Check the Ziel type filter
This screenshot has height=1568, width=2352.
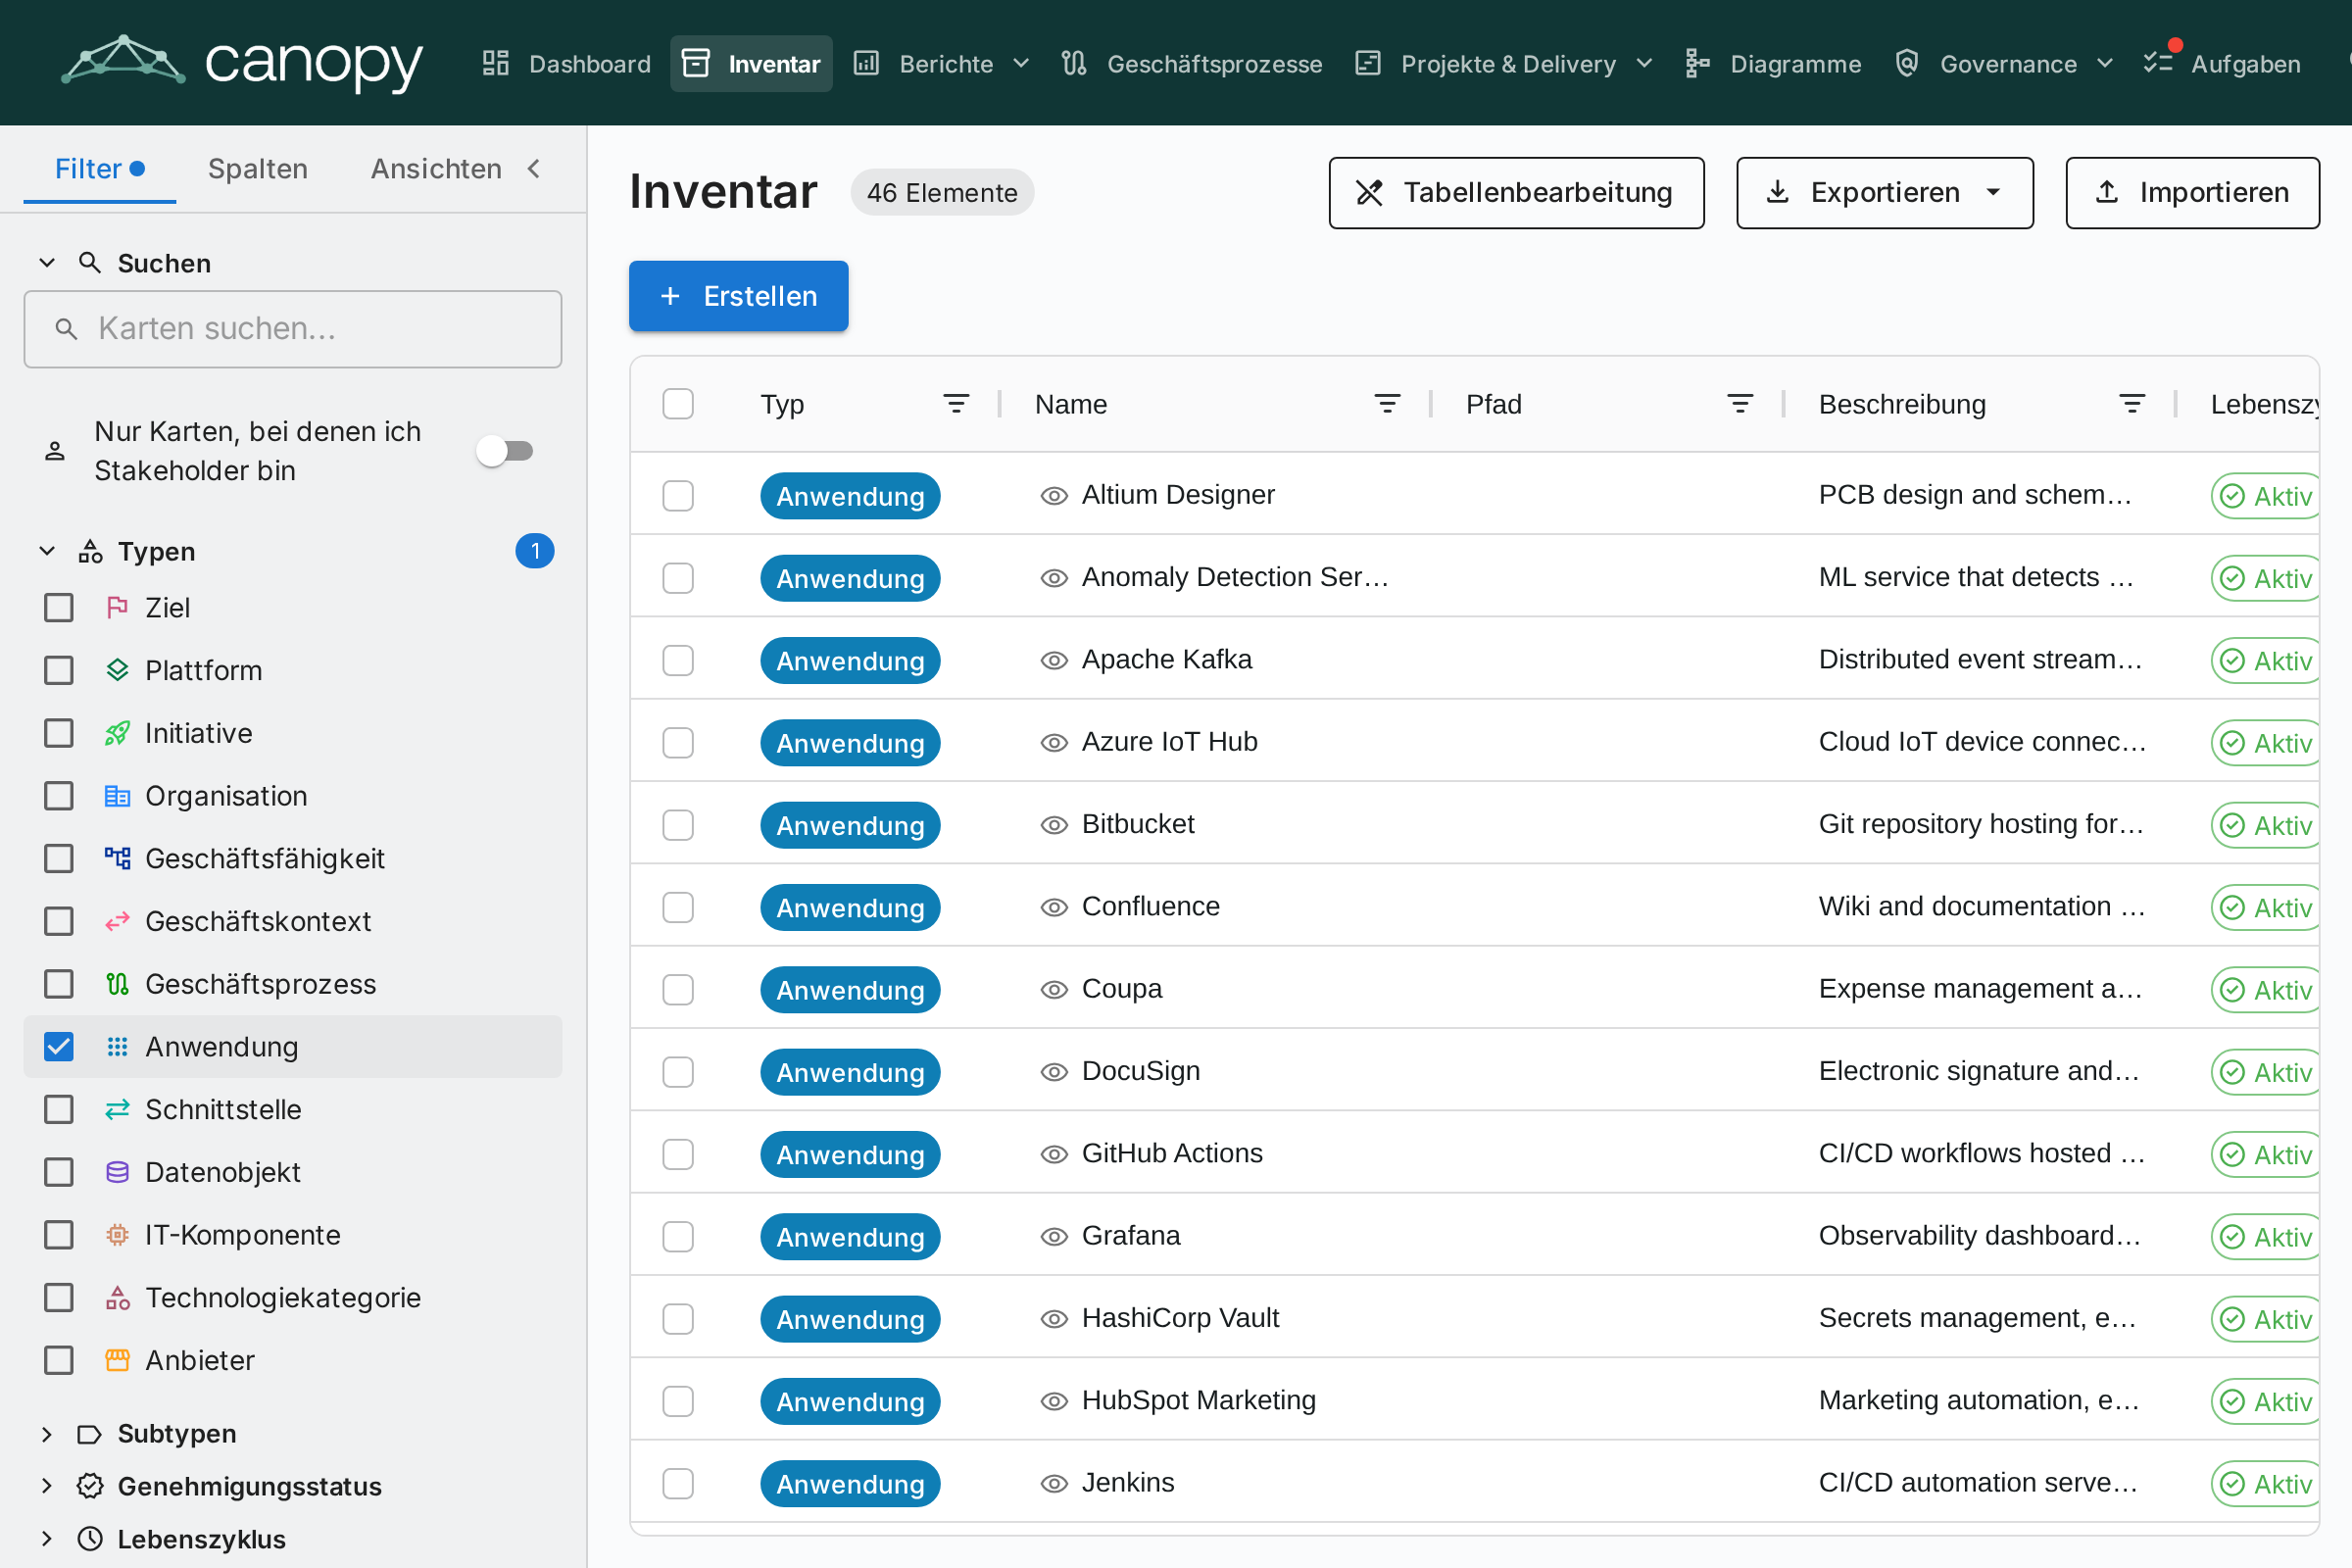[59, 608]
